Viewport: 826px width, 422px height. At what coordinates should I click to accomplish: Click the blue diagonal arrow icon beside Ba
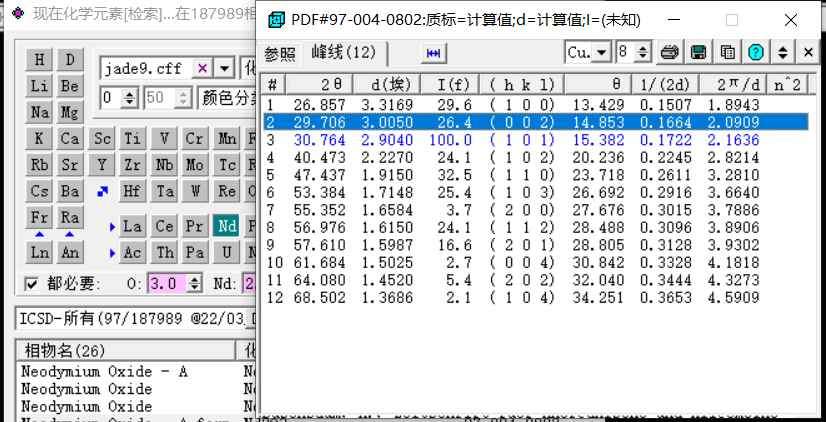pyautogui.click(x=103, y=191)
